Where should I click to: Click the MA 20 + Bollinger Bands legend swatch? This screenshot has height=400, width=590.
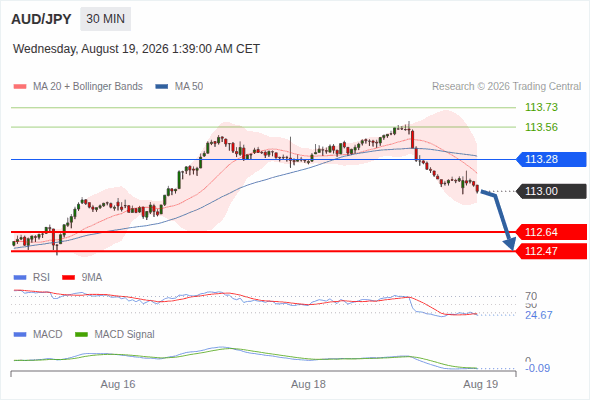click(20, 87)
